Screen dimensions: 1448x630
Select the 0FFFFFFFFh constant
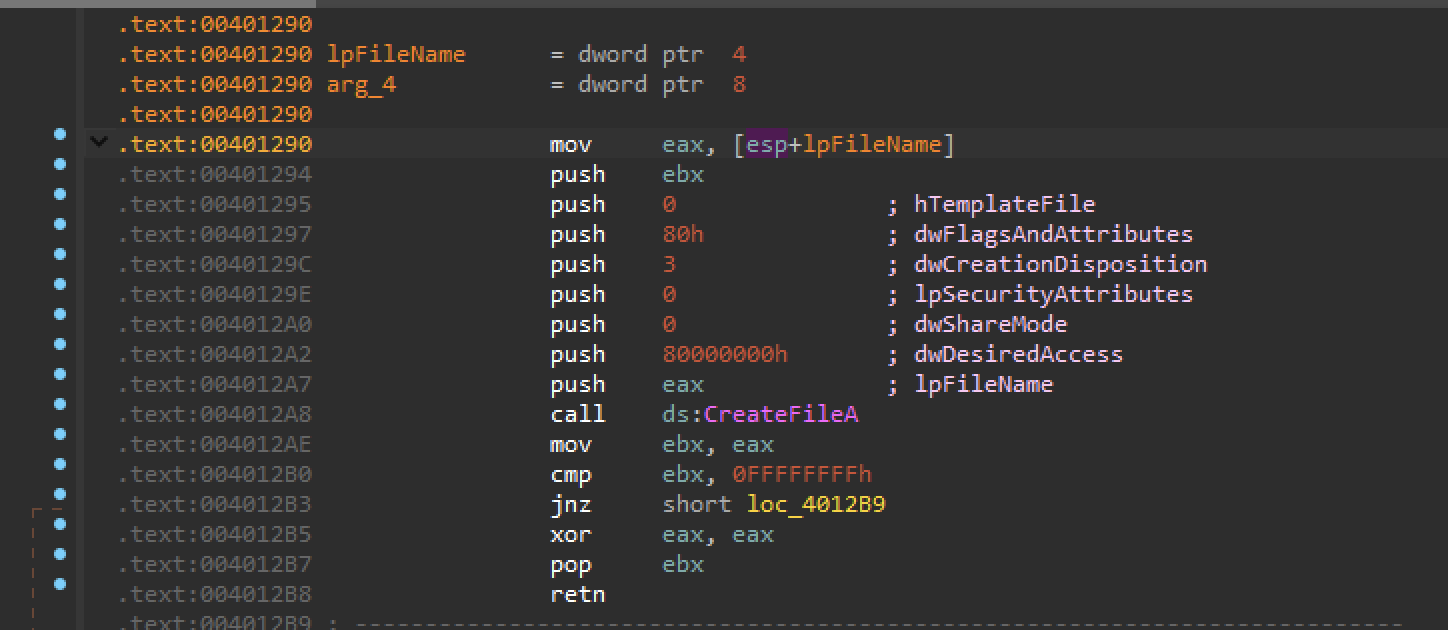[x=802, y=474]
